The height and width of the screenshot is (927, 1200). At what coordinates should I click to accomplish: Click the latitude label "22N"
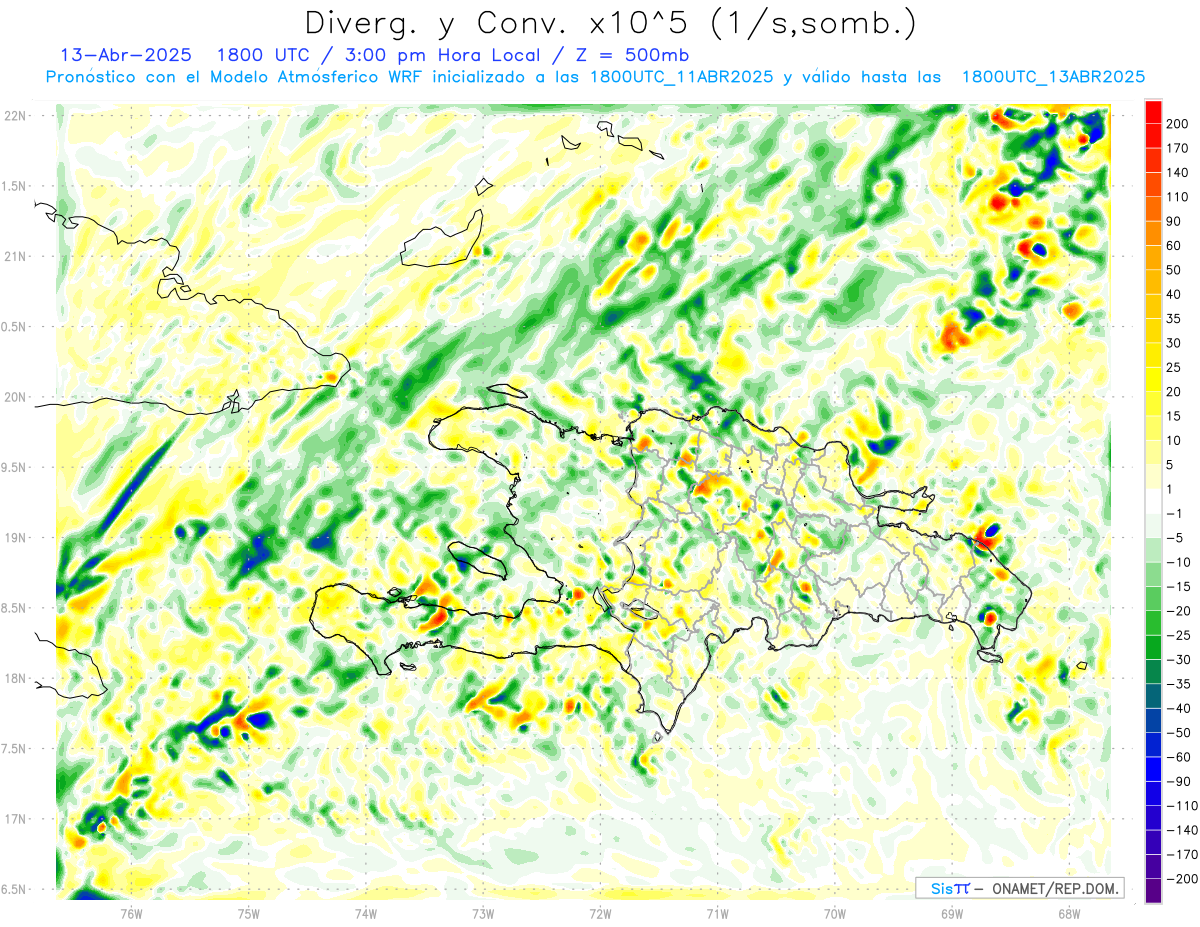click(x=15, y=115)
